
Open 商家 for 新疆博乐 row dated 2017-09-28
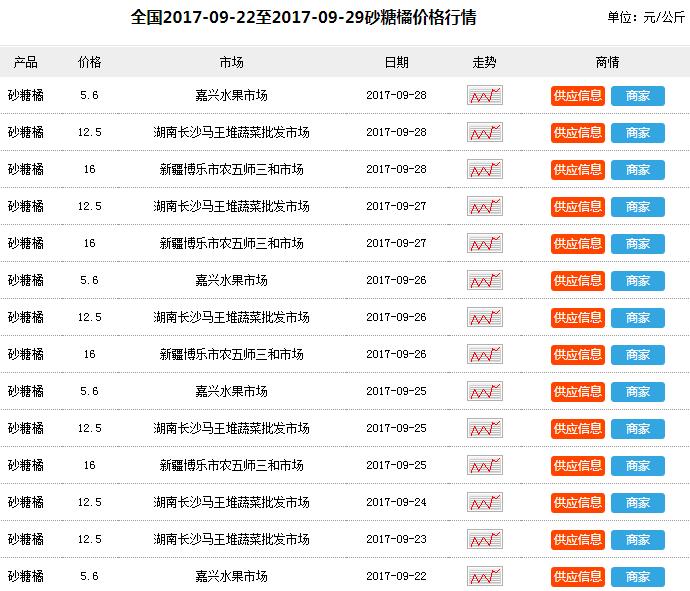point(637,170)
